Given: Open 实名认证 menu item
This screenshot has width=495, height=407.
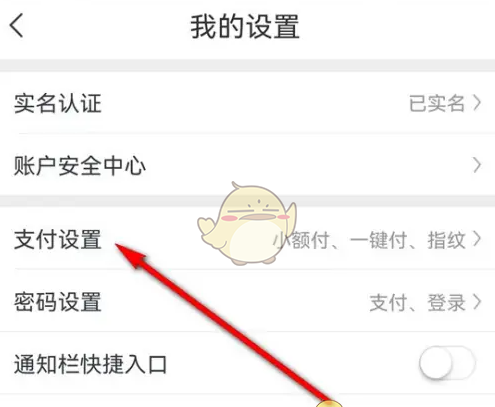Looking at the screenshot, I should [247, 103].
